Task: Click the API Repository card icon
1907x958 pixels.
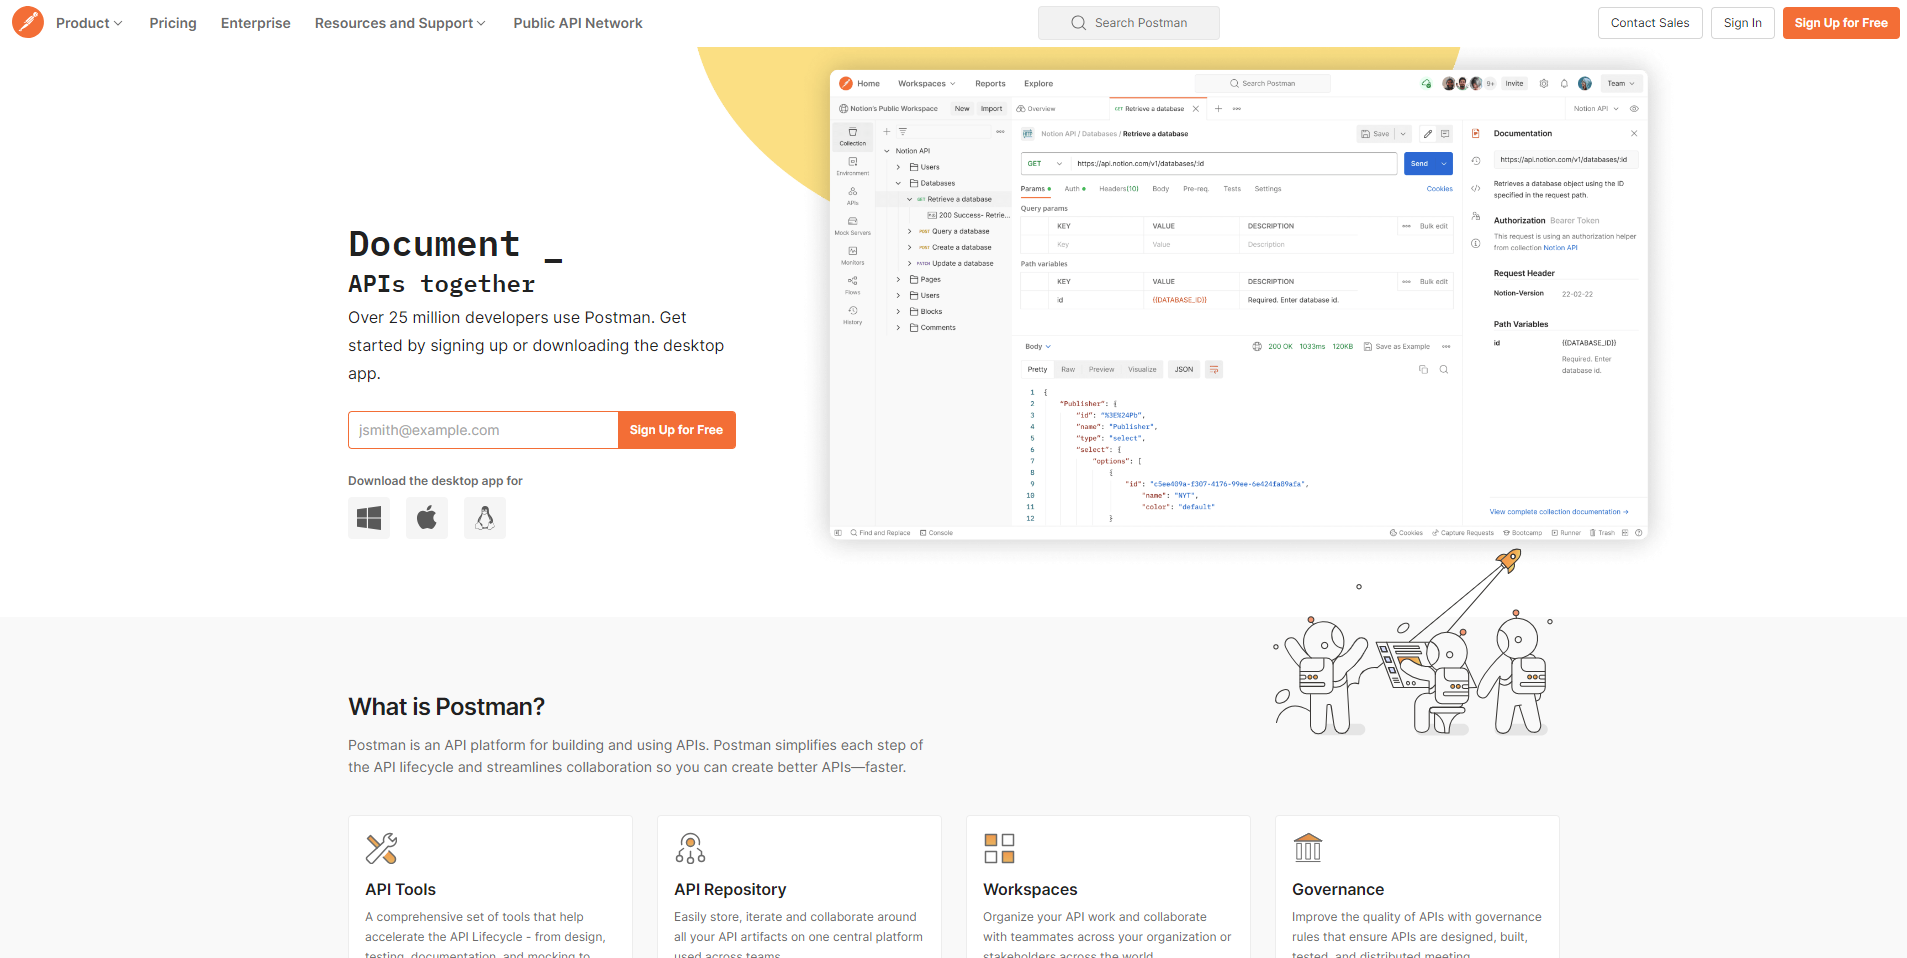Action: pyautogui.click(x=690, y=849)
